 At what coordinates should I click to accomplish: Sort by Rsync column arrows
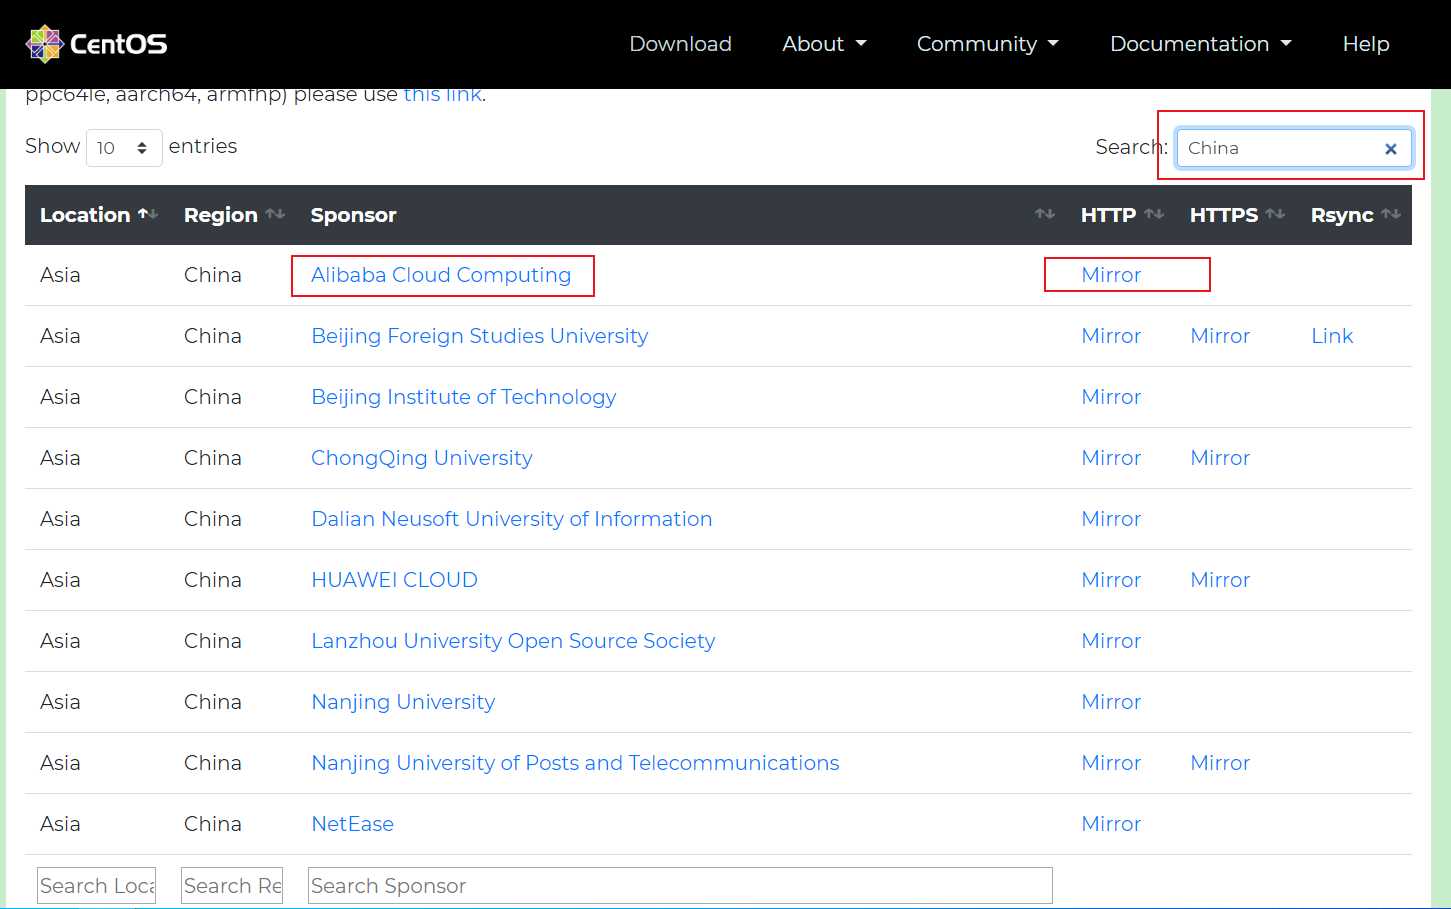[x=1391, y=214]
